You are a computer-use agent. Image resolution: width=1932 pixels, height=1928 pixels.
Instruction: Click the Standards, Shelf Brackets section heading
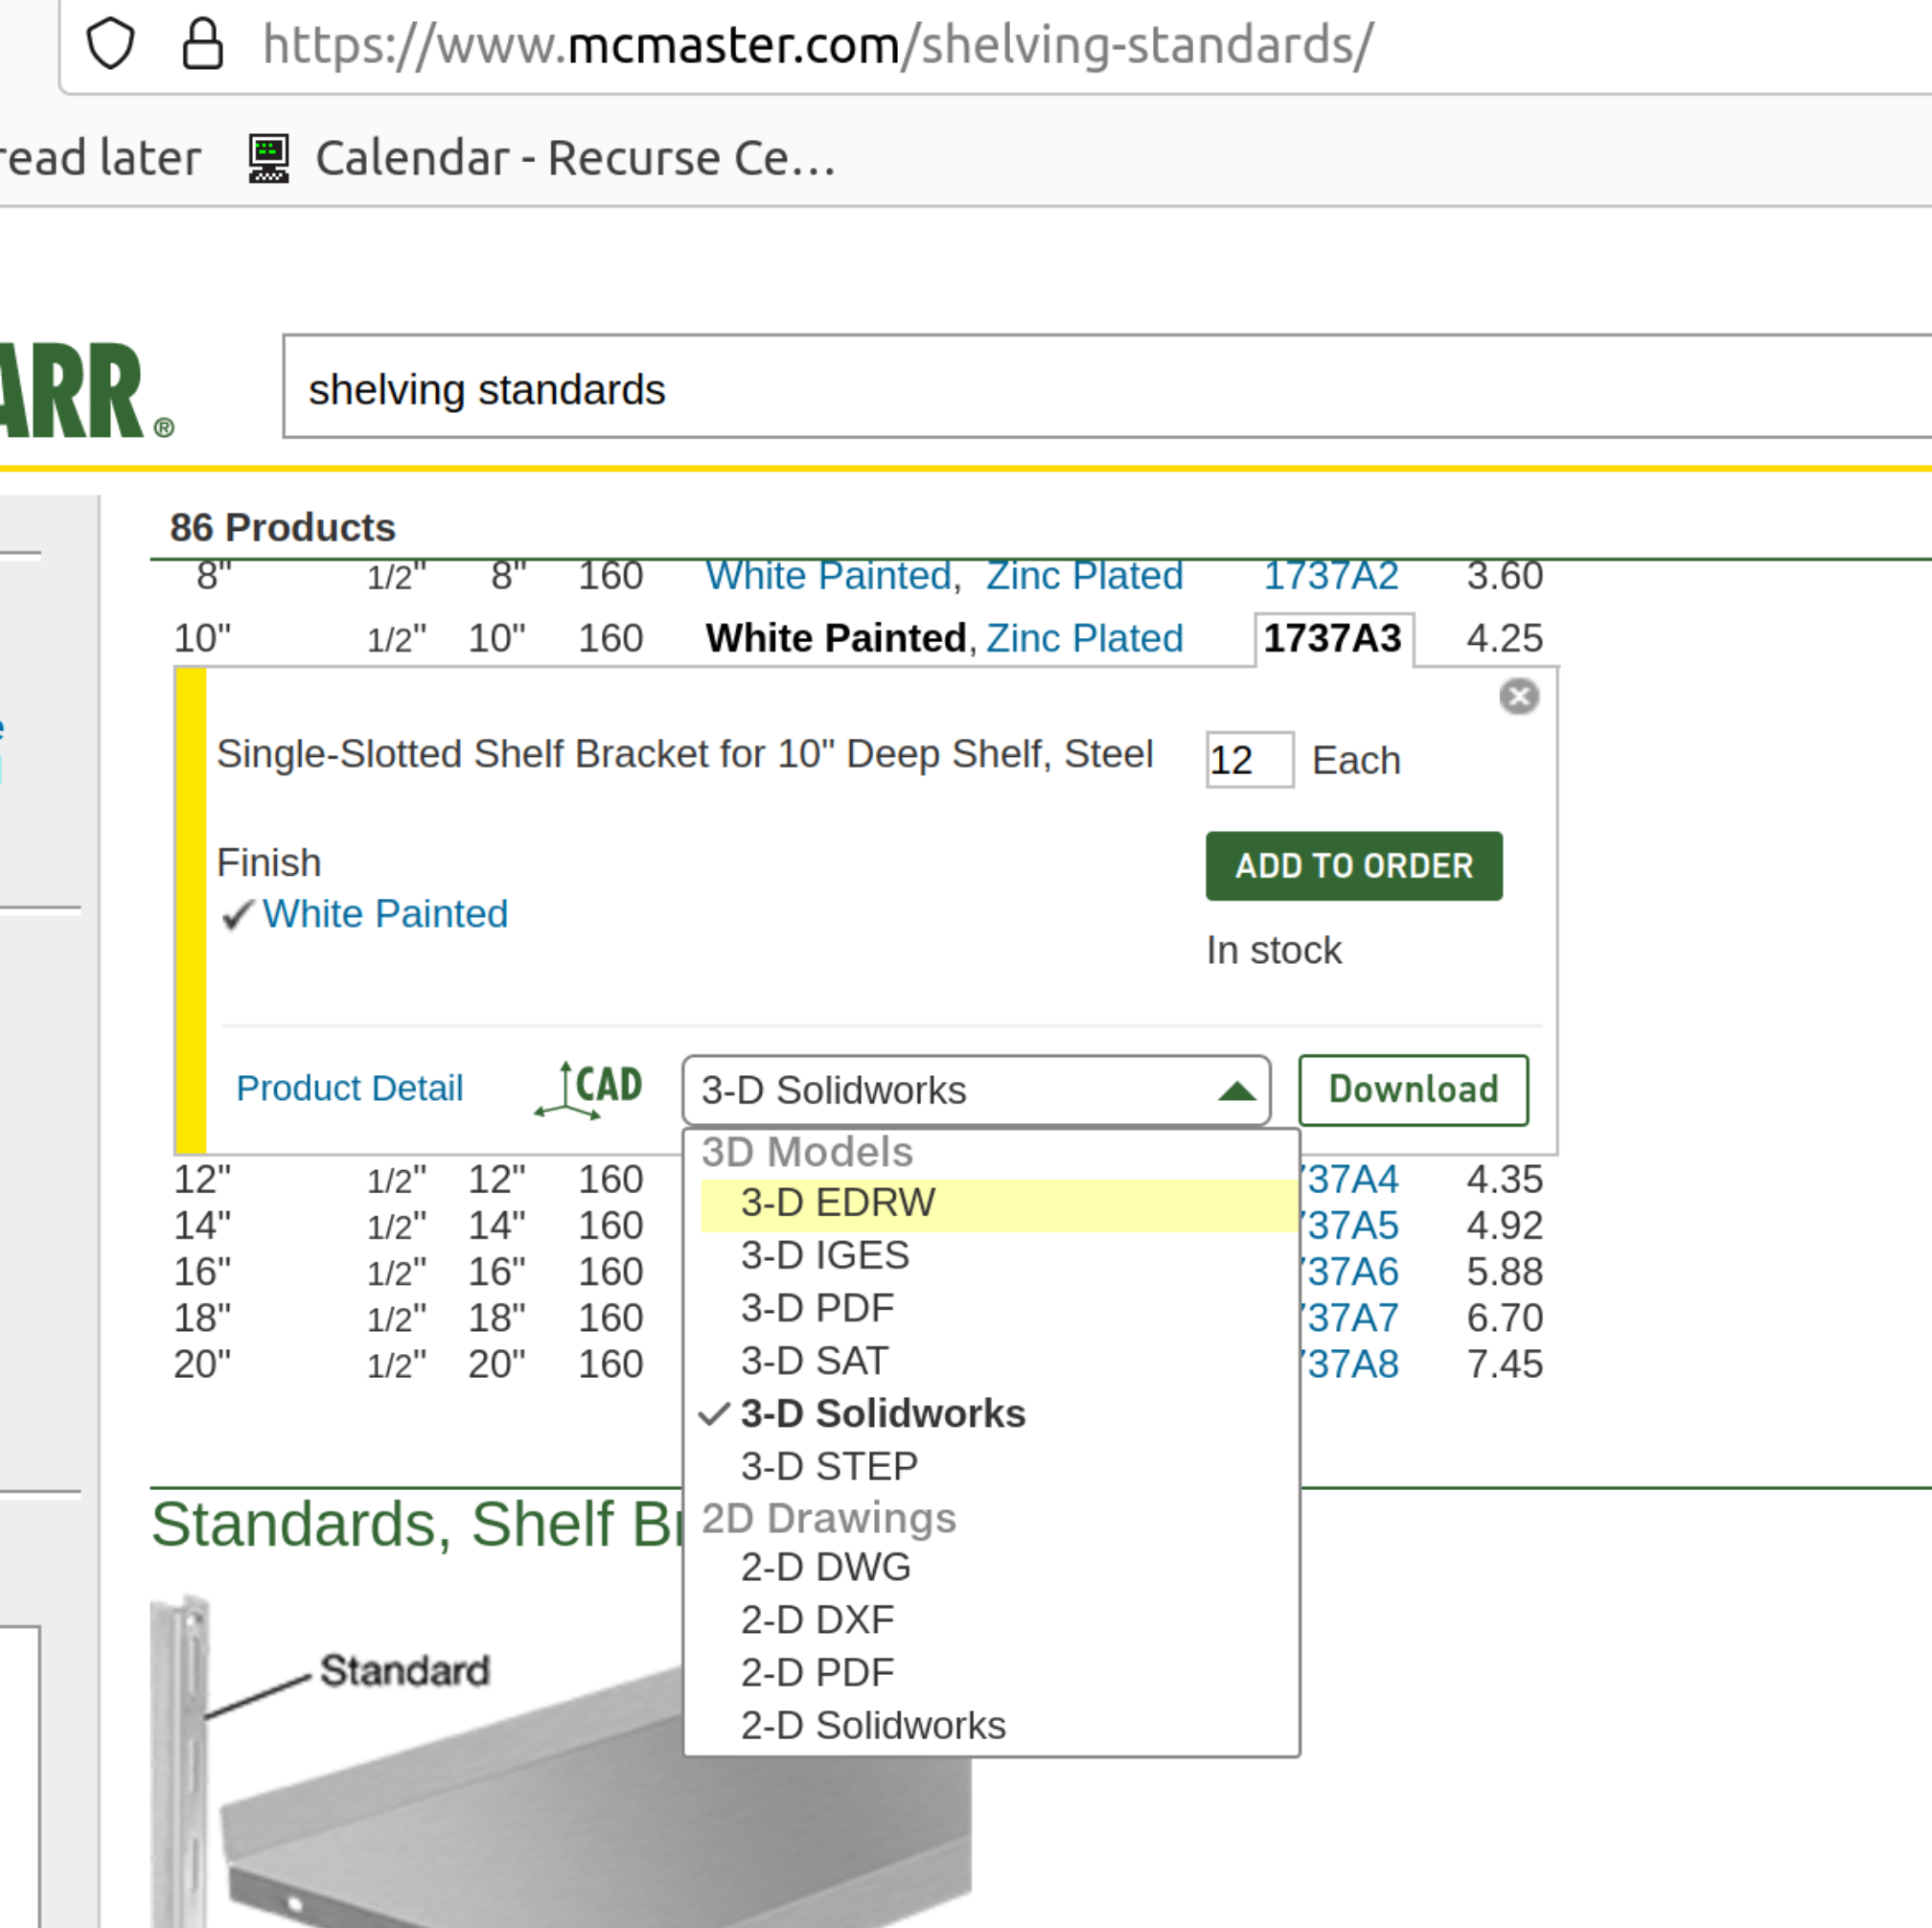[x=417, y=1525]
